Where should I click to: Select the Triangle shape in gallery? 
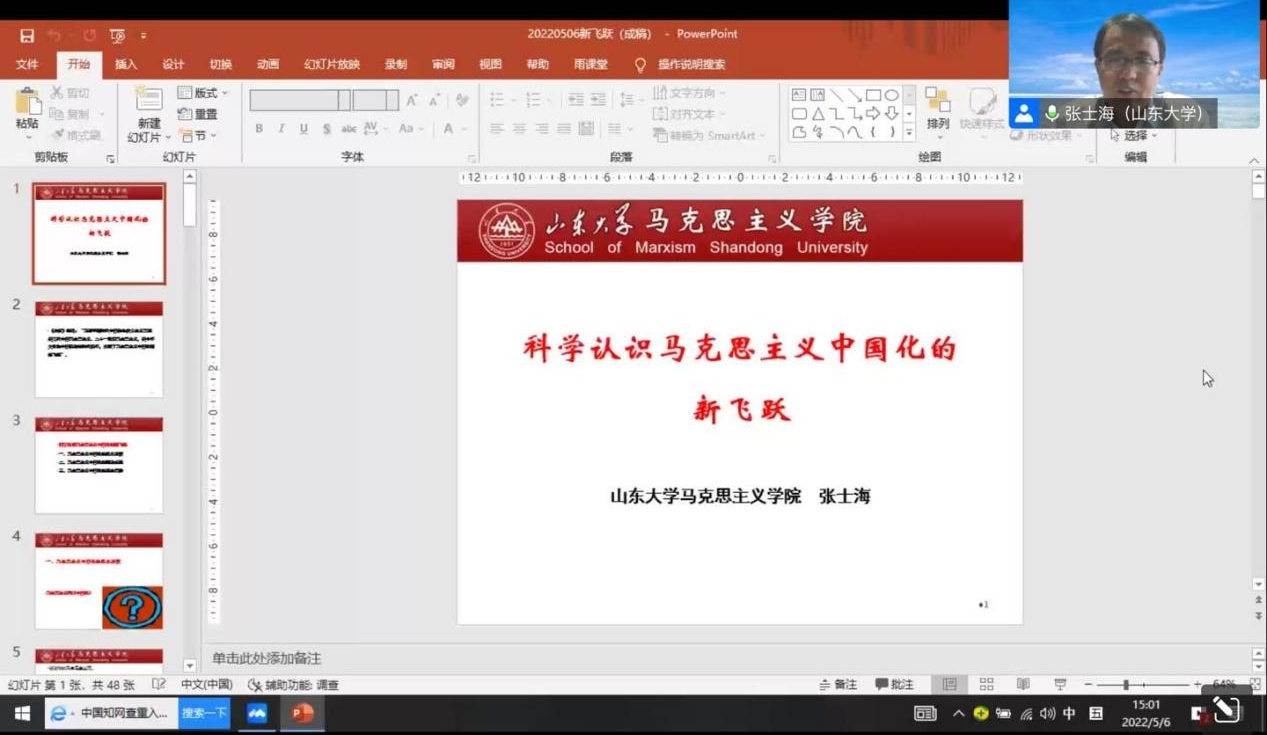tap(817, 114)
